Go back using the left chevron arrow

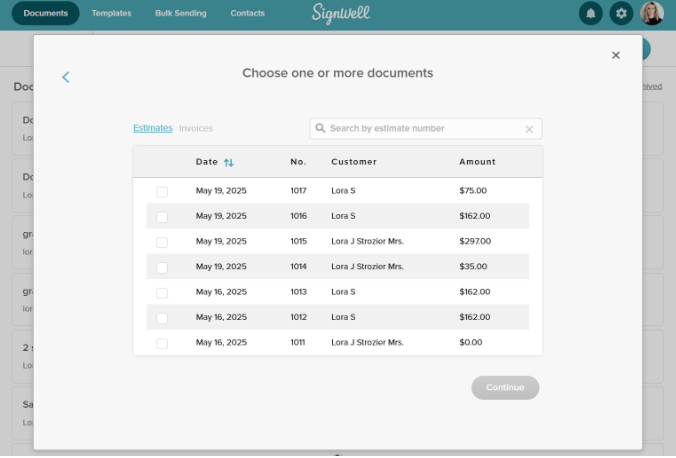tap(66, 77)
